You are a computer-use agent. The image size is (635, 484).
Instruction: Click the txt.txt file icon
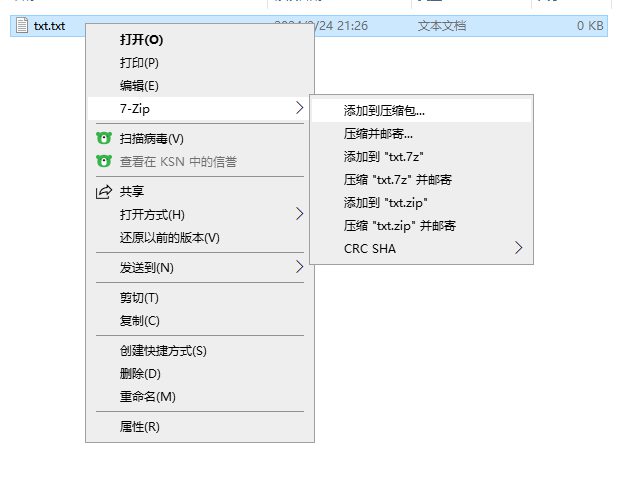pos(22,26)
